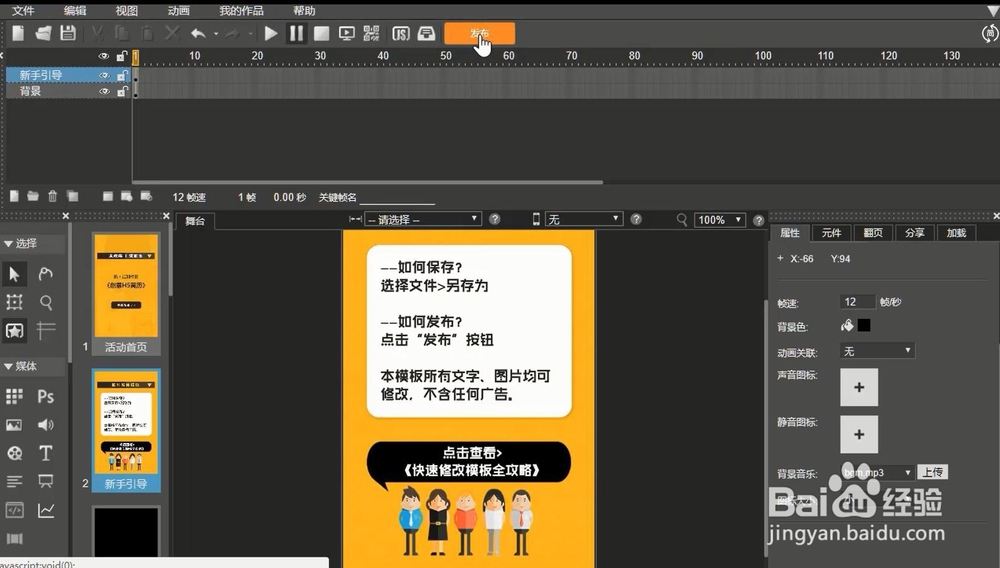The image size is (1000, 568).
Task: Click the Copy icon in toolbar
Action: click(122, 33)
